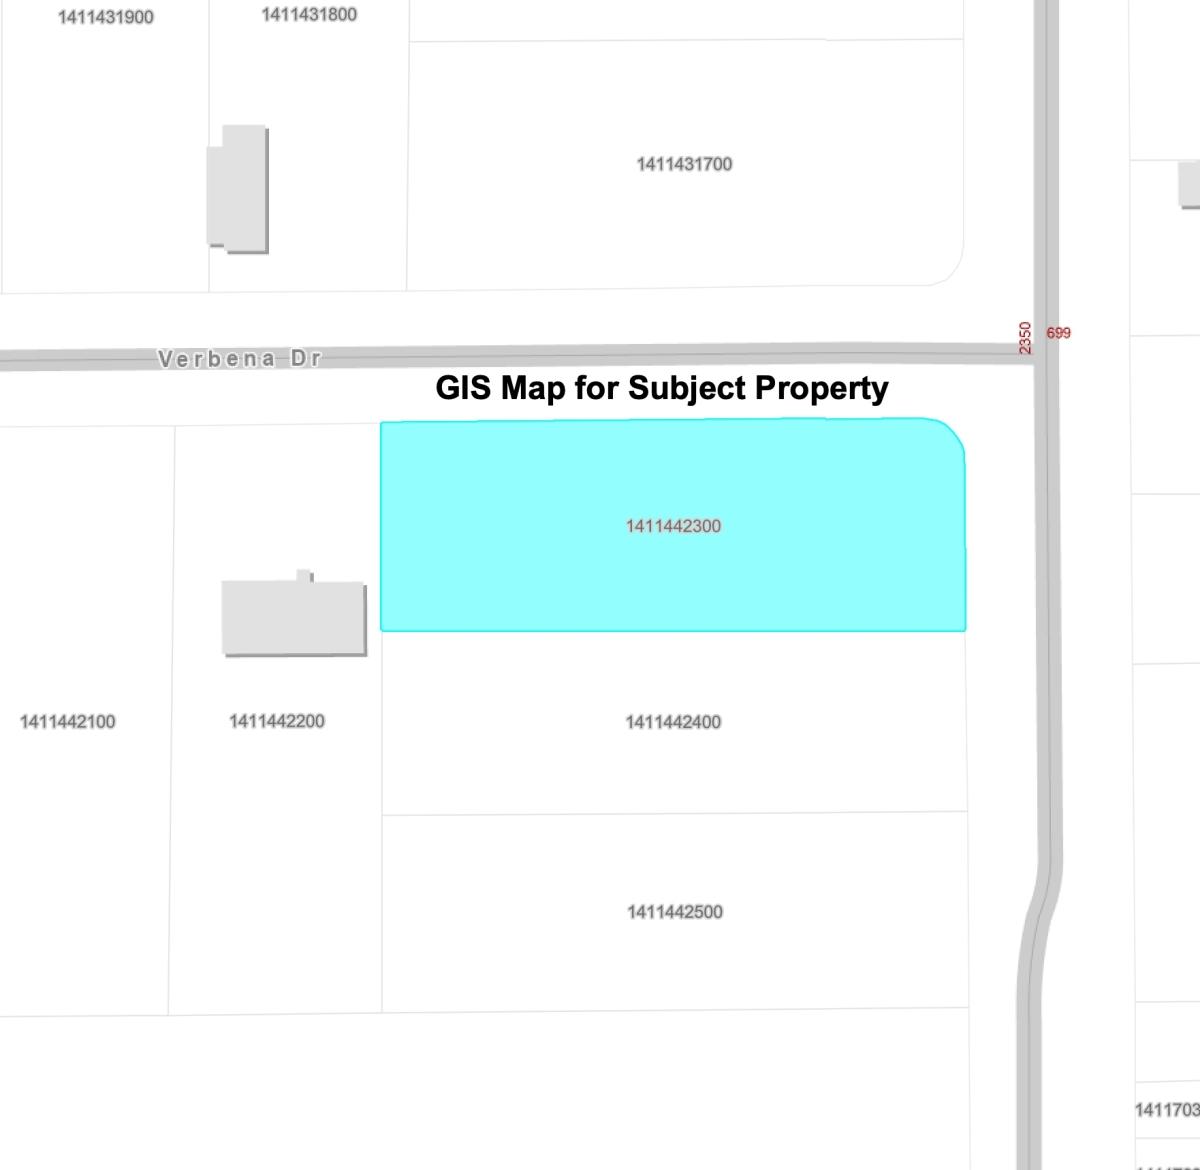Screen dimensions: 1200x1170
Task: Click parcel label 1411442400
Action: click(x=675, y=721)
